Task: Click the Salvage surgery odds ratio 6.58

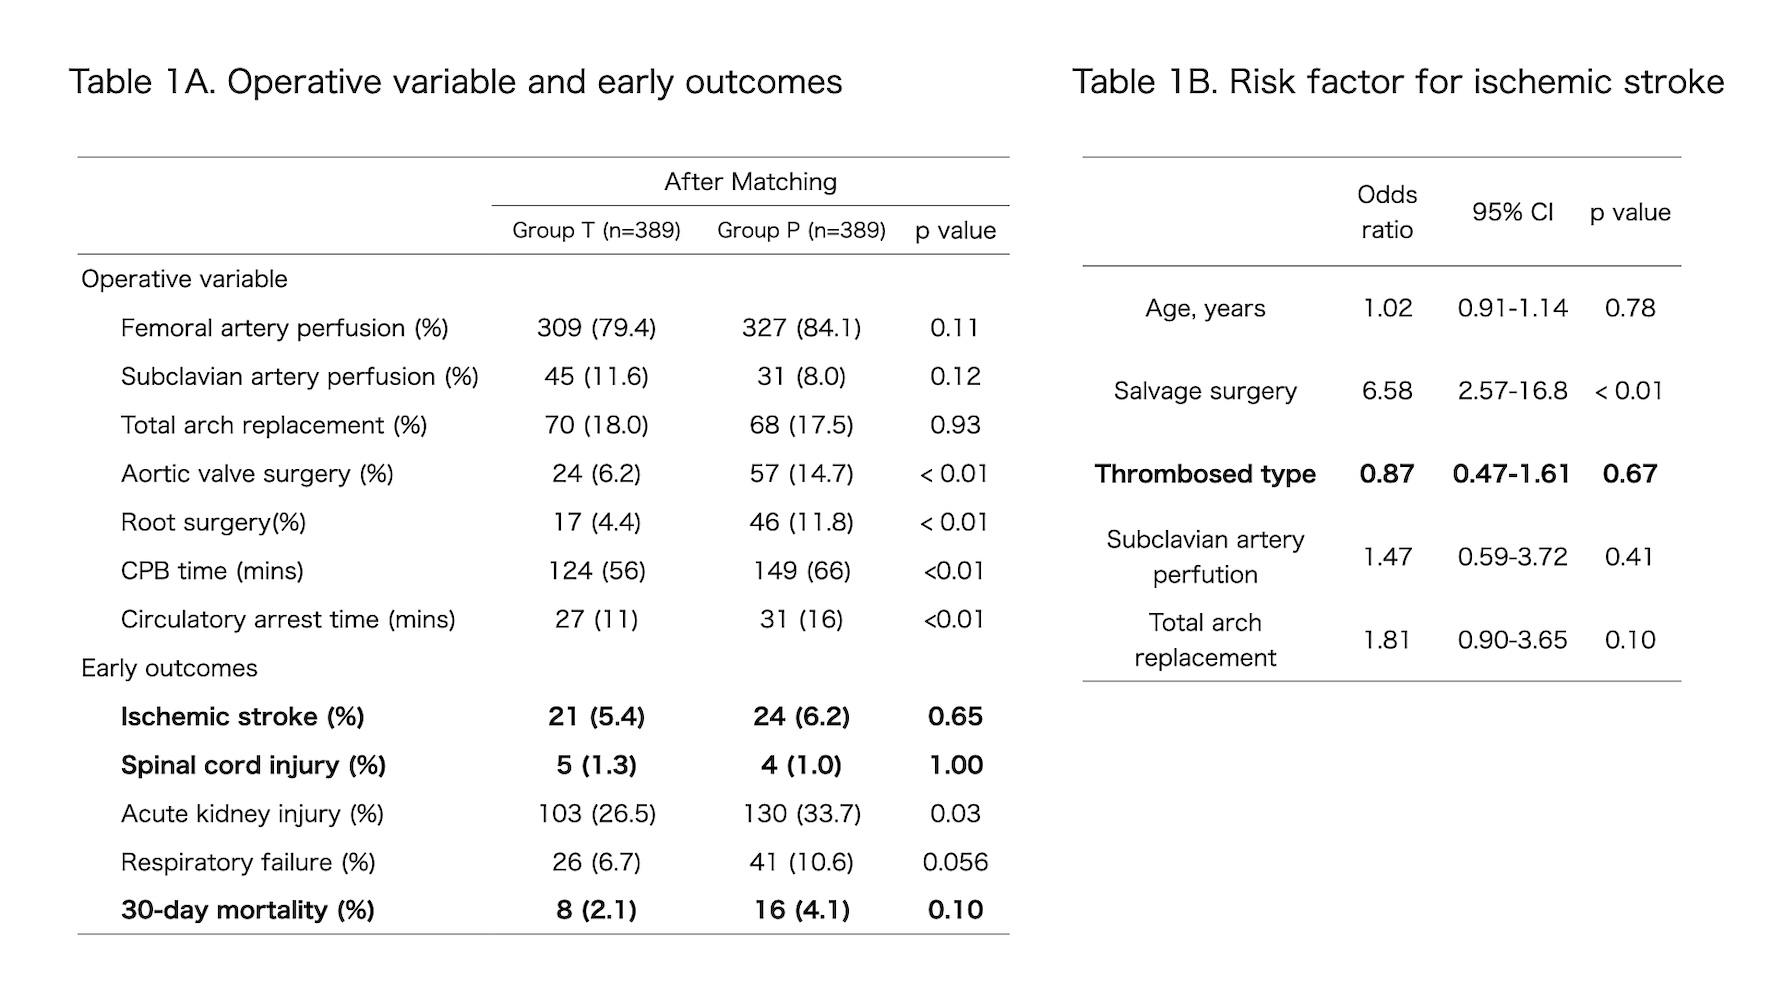Action: (1386, 391)
